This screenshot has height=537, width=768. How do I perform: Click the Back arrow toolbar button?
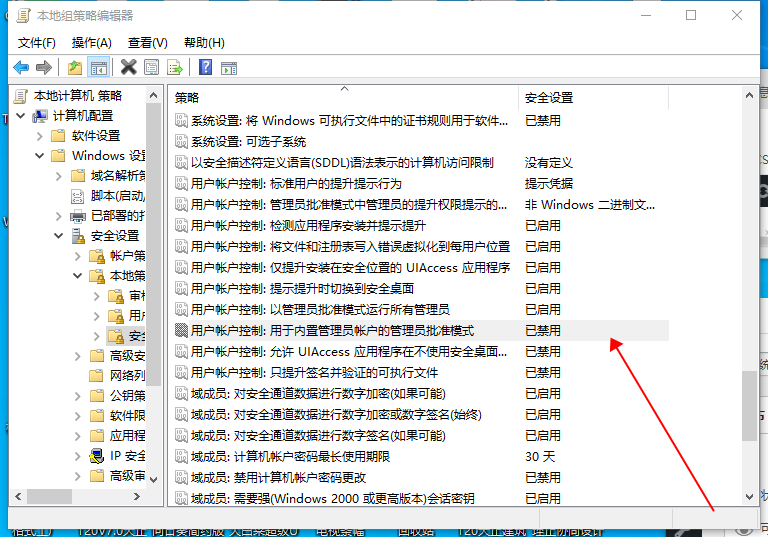click(21, 67)
